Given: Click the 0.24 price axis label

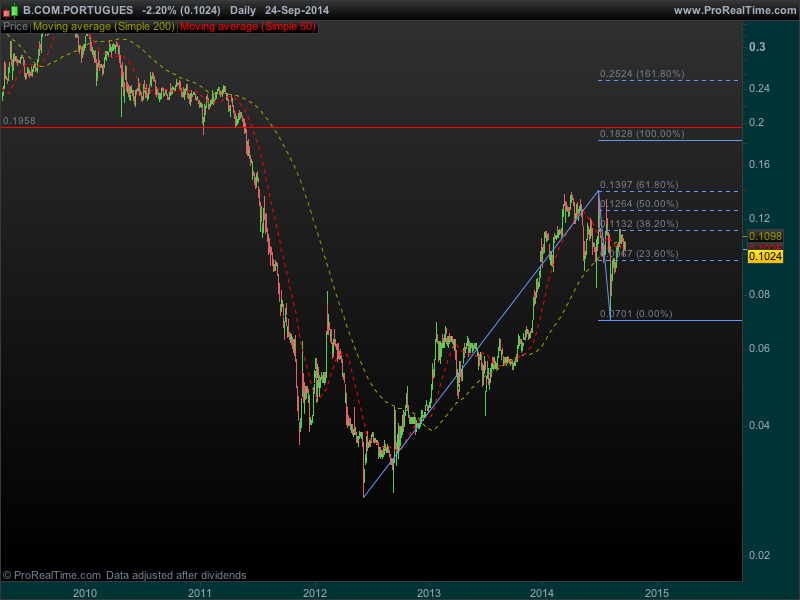Looking at the screenshot, I should tap(759, 88).
